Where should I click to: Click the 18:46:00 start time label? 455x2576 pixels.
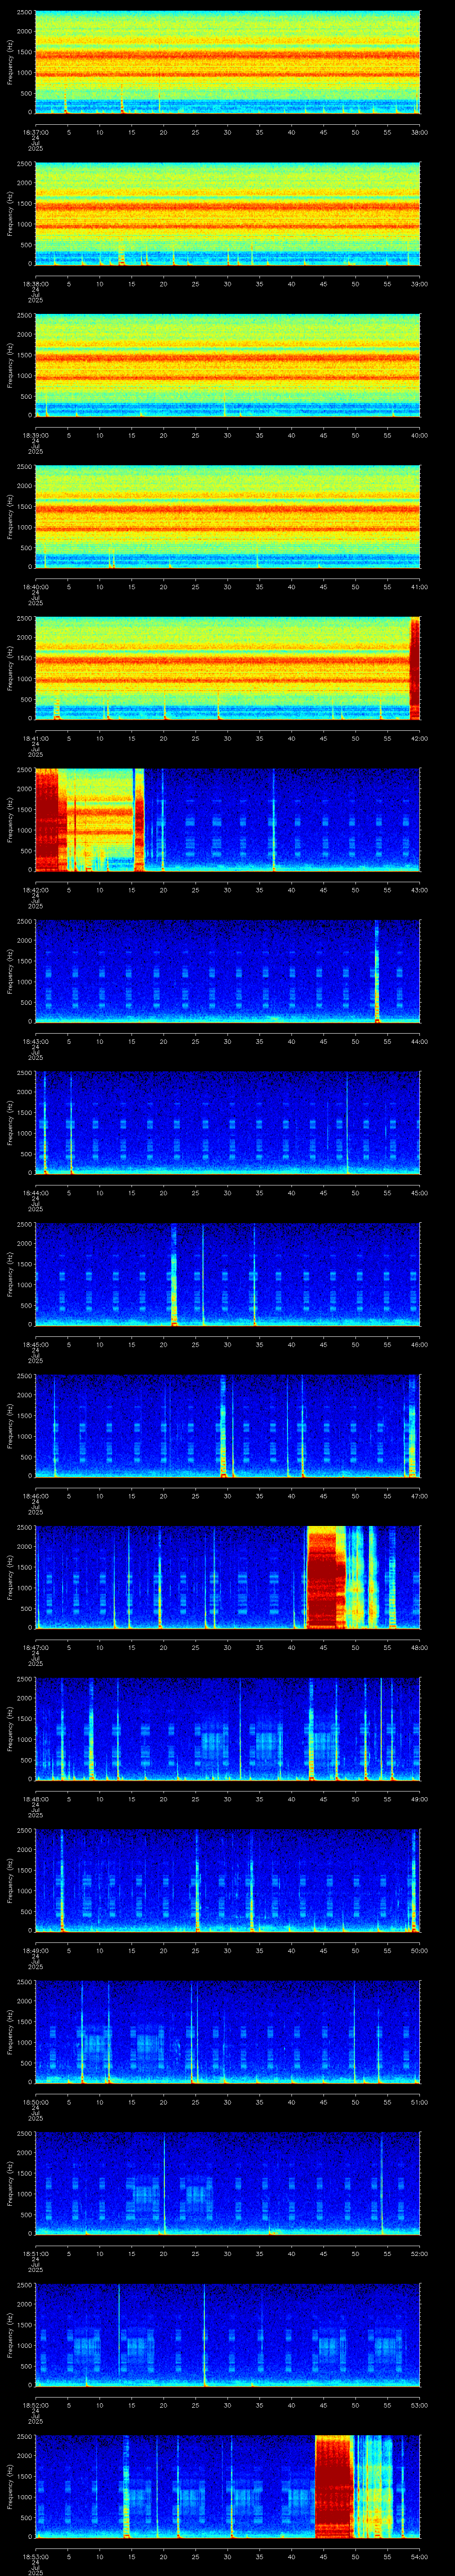tap(35, 1495)
